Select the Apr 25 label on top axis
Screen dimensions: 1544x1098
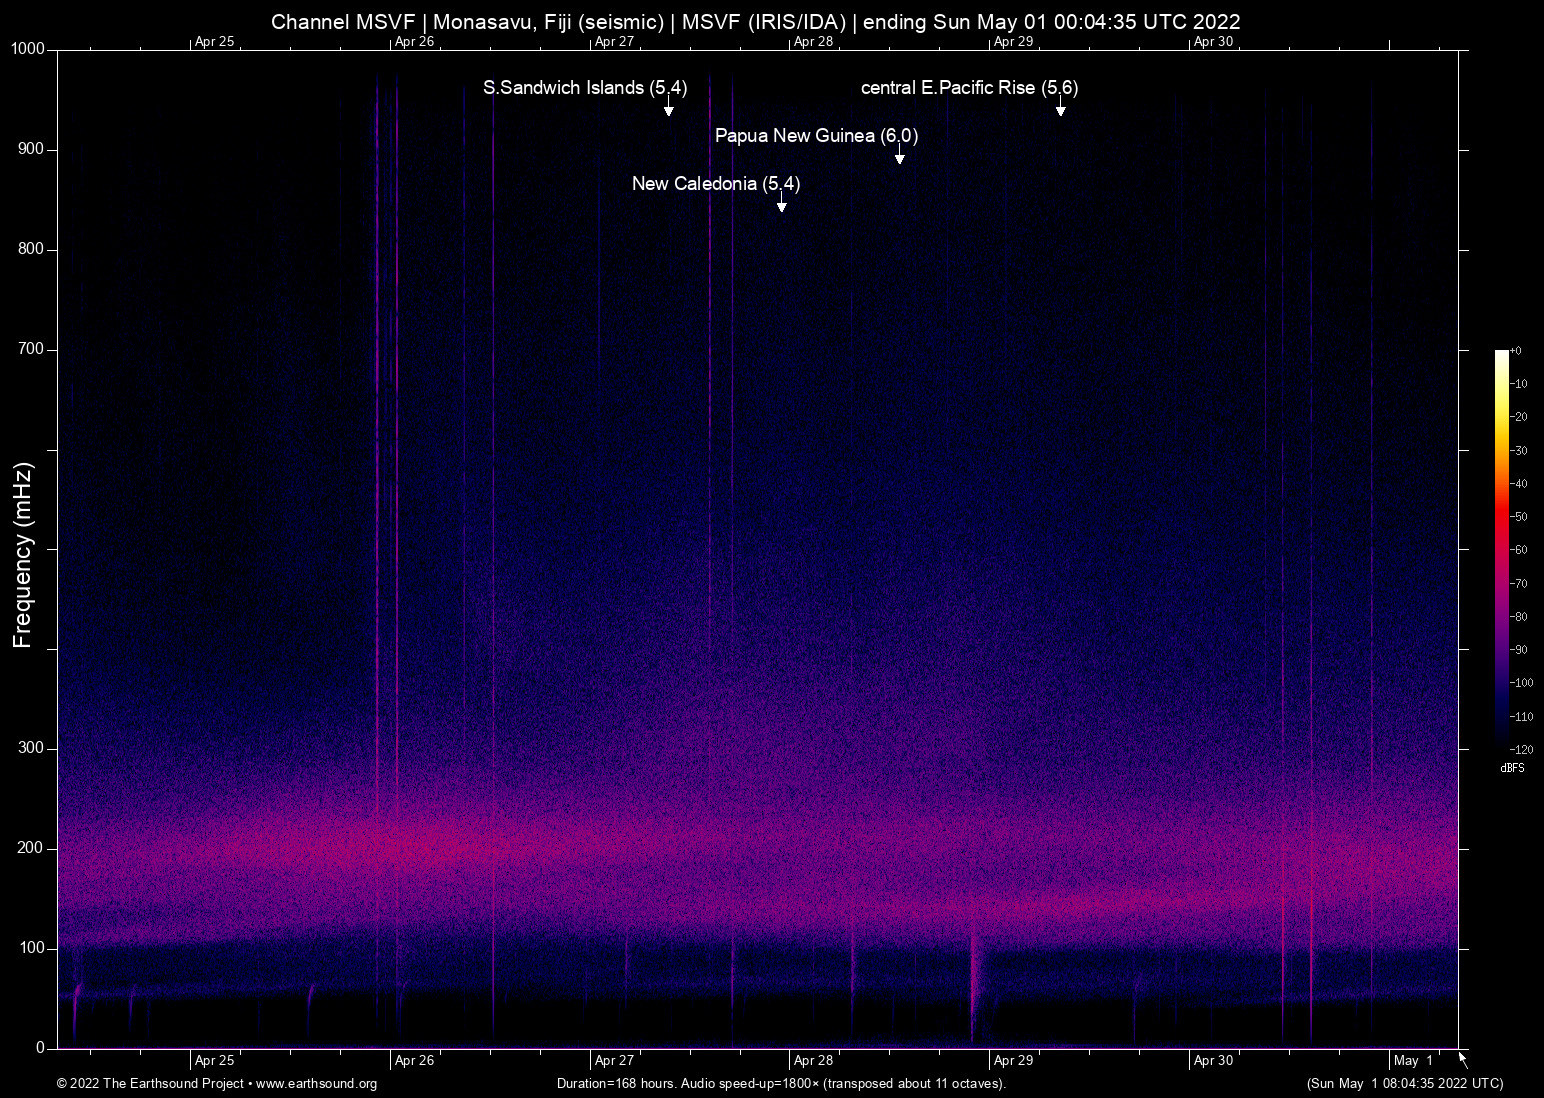213,41
